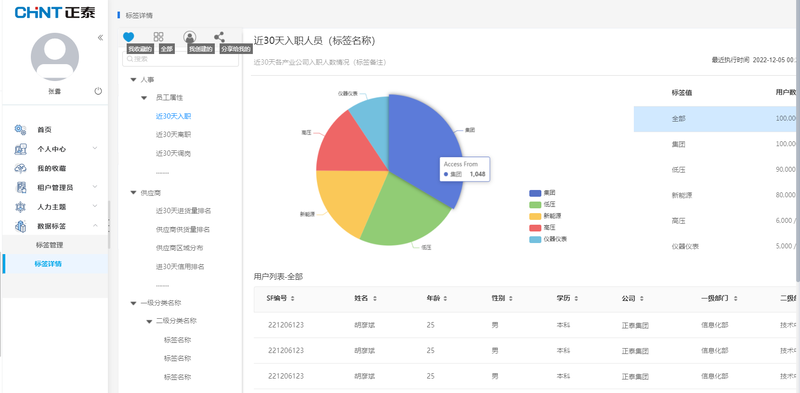800x393 pixels.
Task: Sort the table by 性别 column
Action: [x=510, y=299]
